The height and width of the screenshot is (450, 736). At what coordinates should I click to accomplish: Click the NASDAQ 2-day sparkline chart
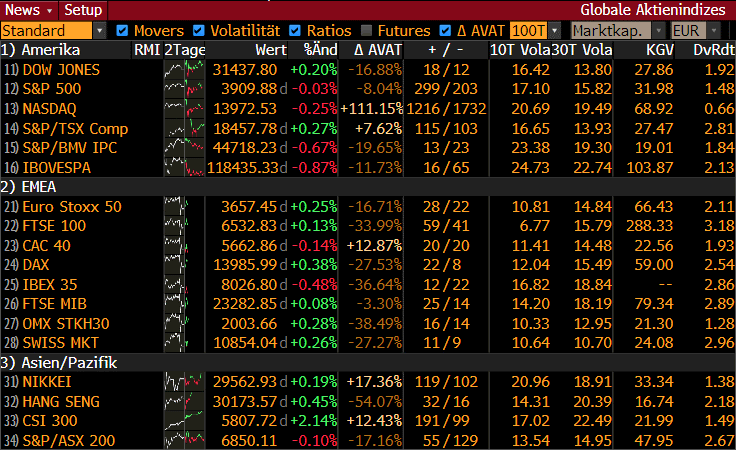tap(184, 109)
